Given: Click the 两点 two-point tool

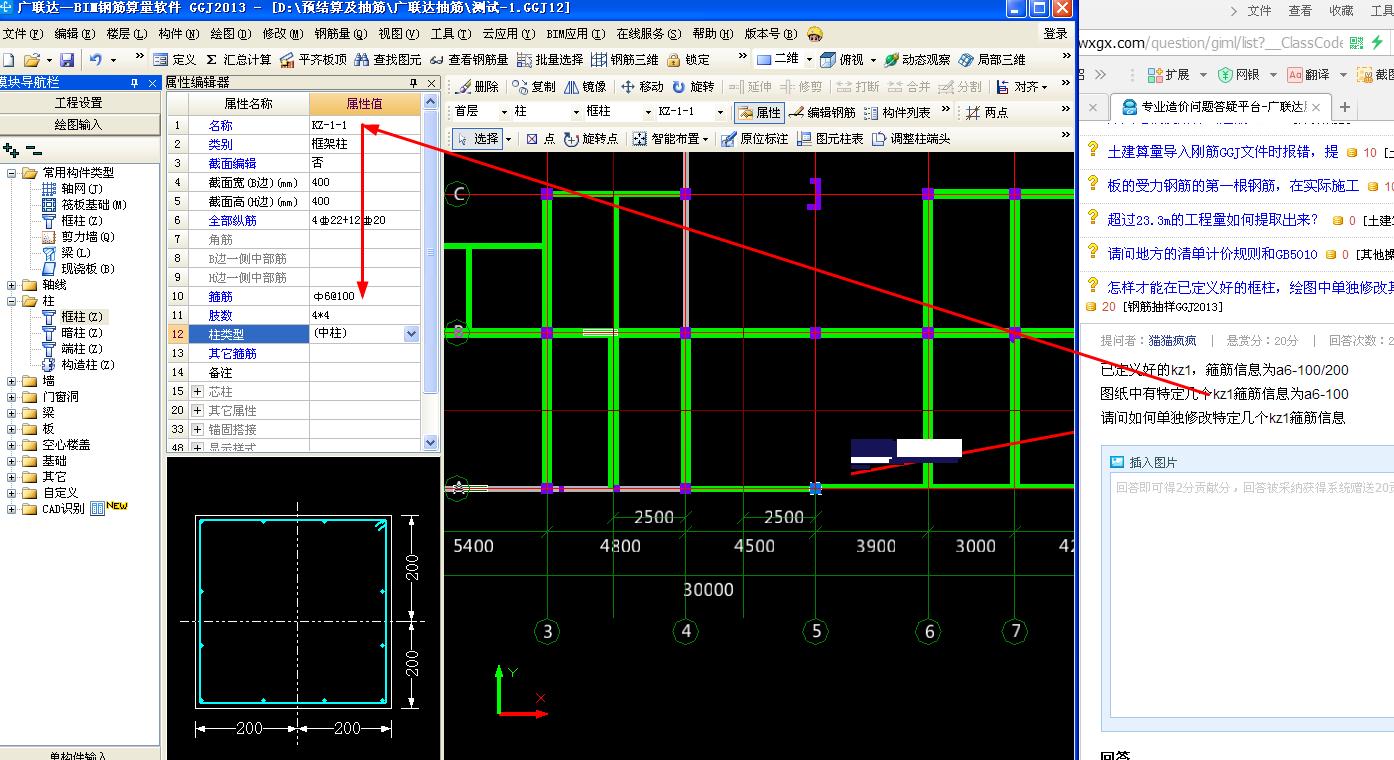Looking at the screenshot, I should tap(987, 113).
